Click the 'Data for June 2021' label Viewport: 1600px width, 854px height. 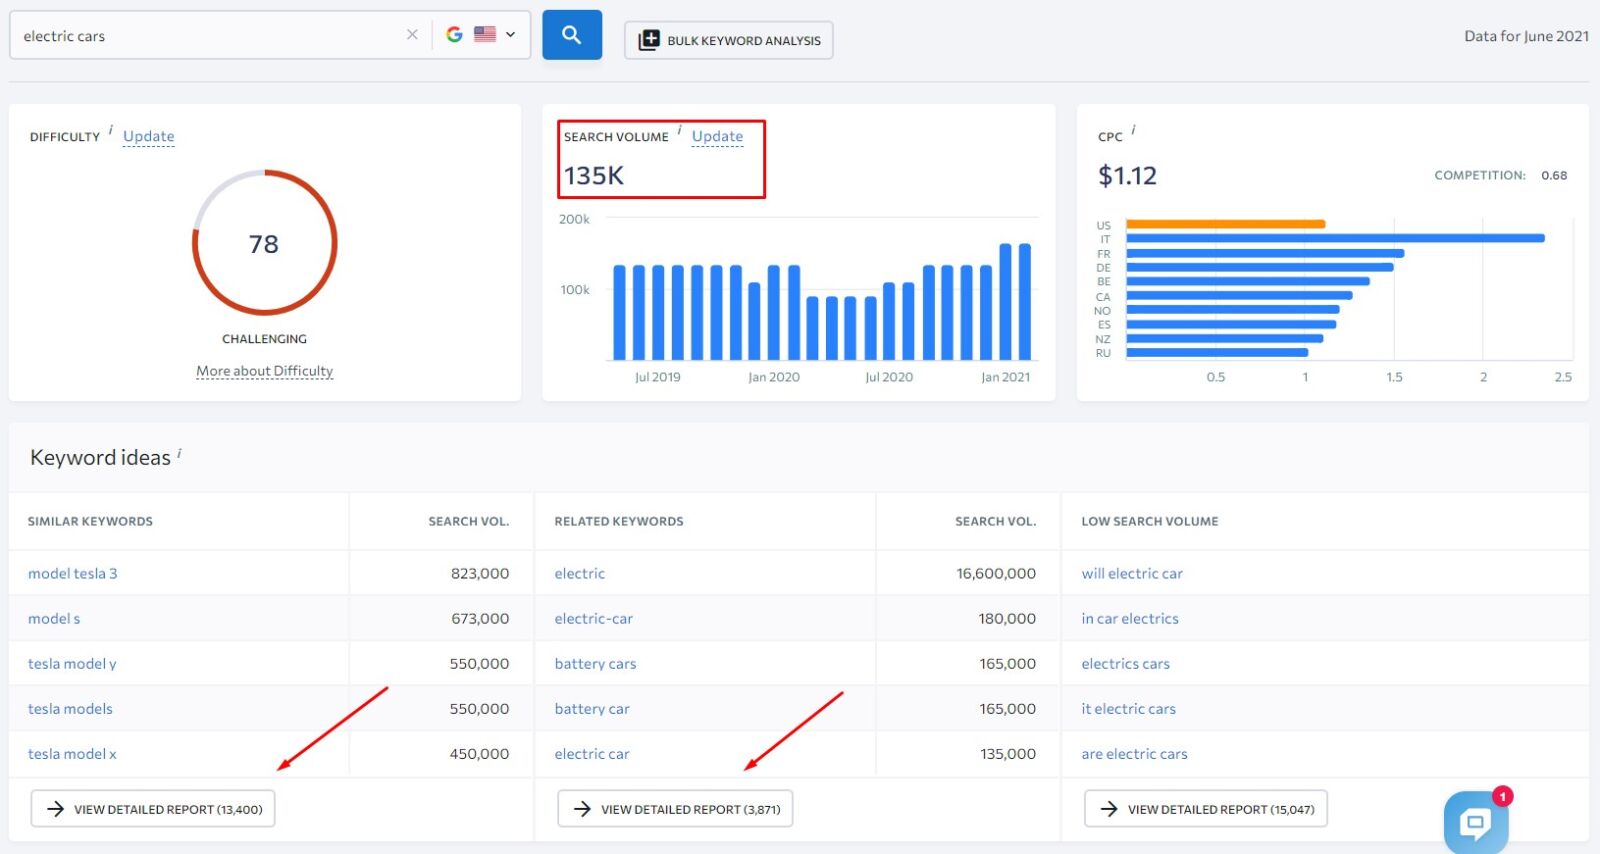point(1526,36)
